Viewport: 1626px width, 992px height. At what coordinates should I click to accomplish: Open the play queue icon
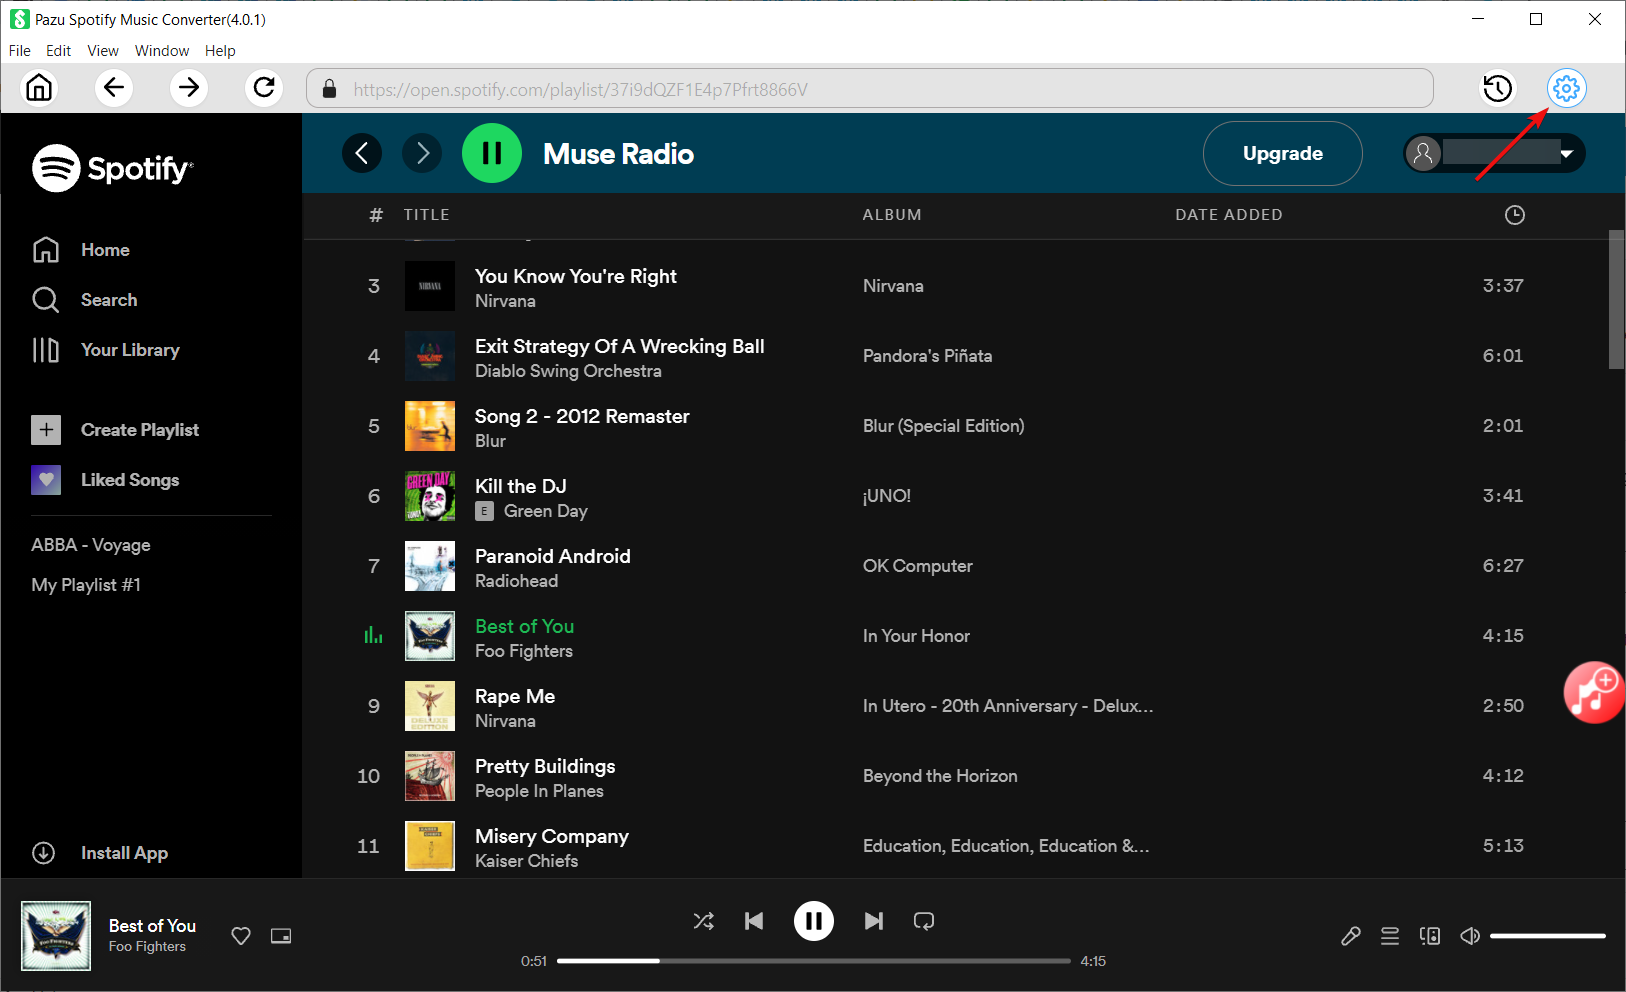point(1390,936)
